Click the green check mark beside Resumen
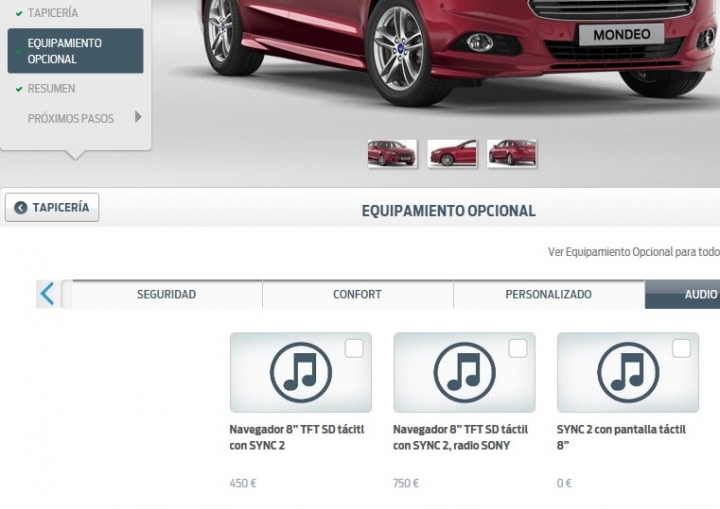Screen dimensions: 720x509 (19, 89)
